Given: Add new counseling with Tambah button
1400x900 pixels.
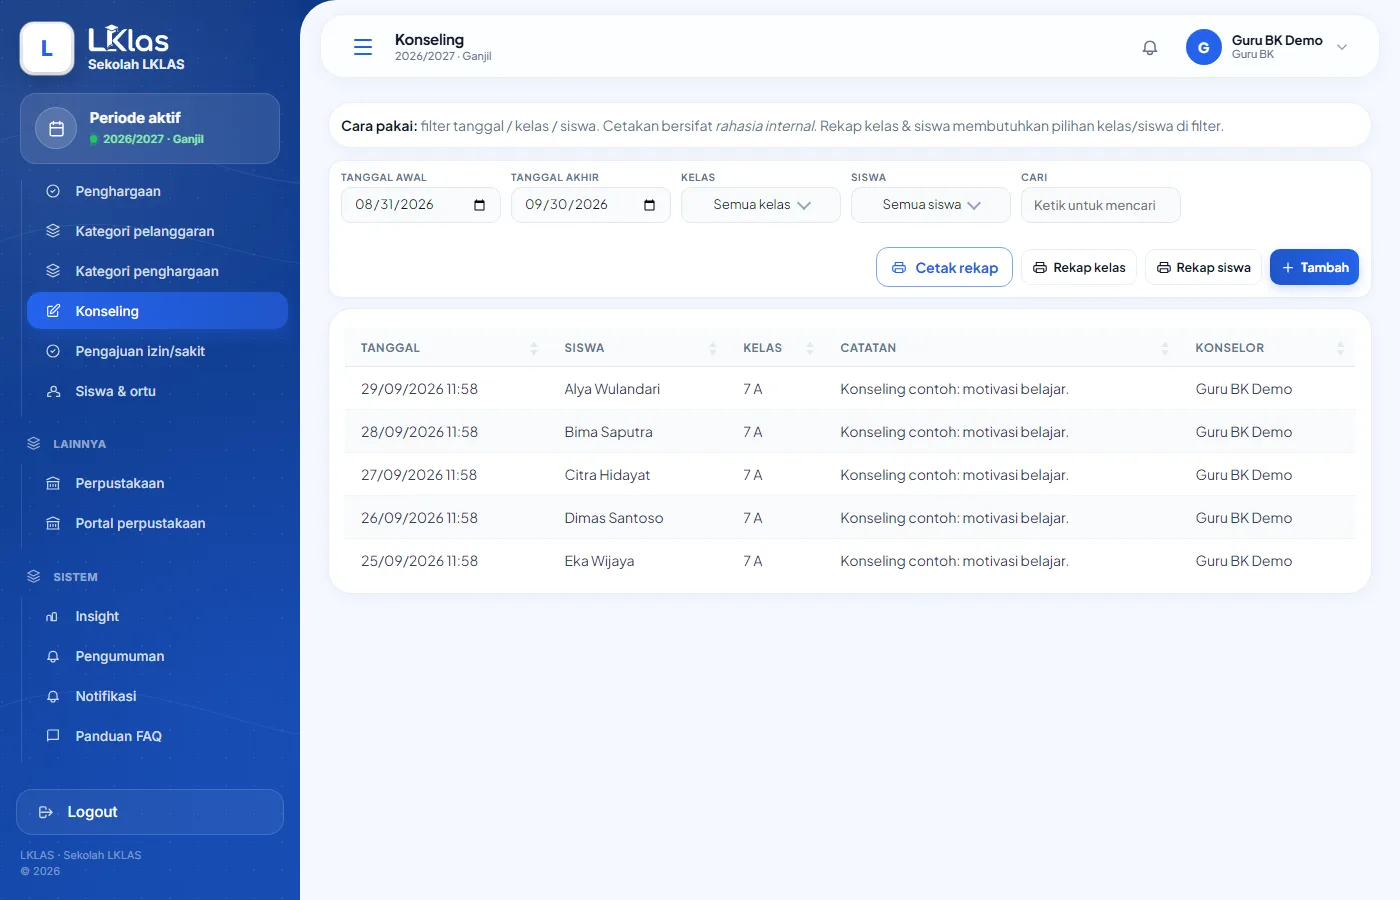Looking at the screenshot, I should pos(1314,267).
